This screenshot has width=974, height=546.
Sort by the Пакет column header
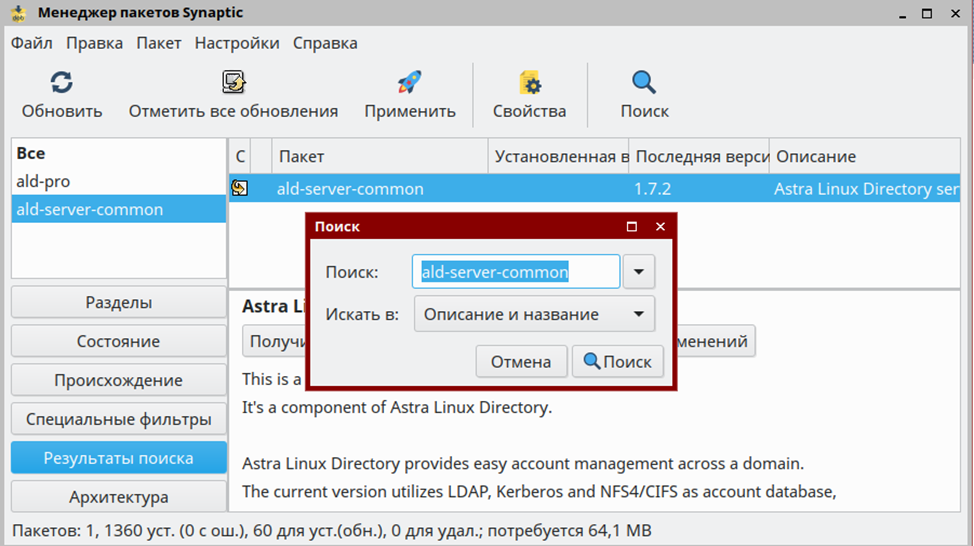click(x=380, y=157)
